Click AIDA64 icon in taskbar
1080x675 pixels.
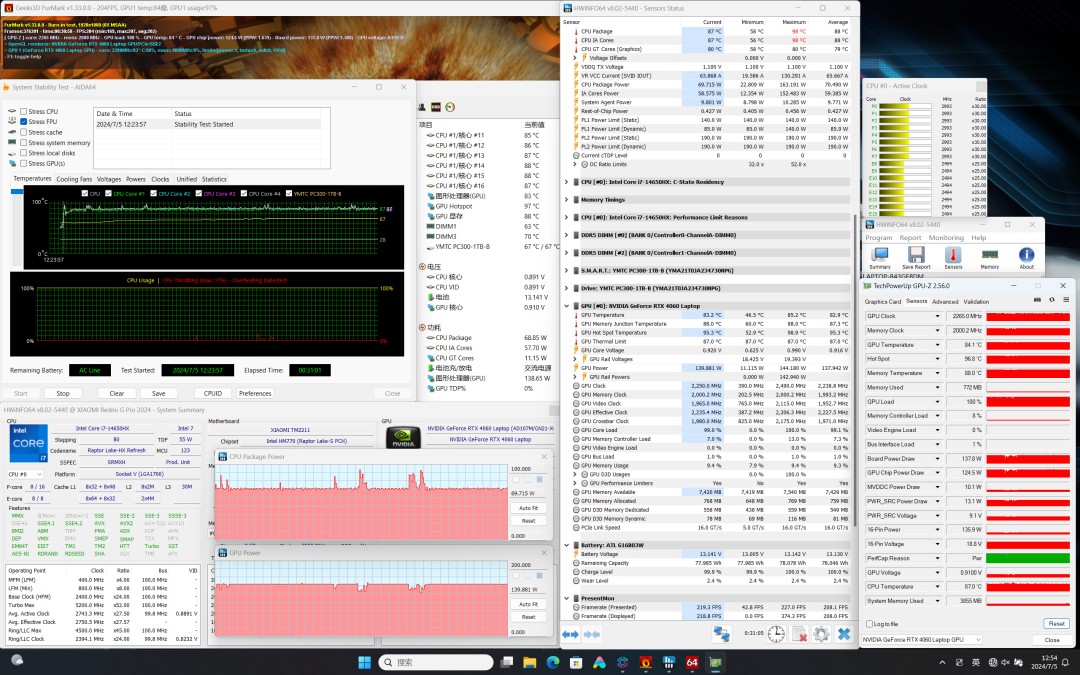point(692,663)
